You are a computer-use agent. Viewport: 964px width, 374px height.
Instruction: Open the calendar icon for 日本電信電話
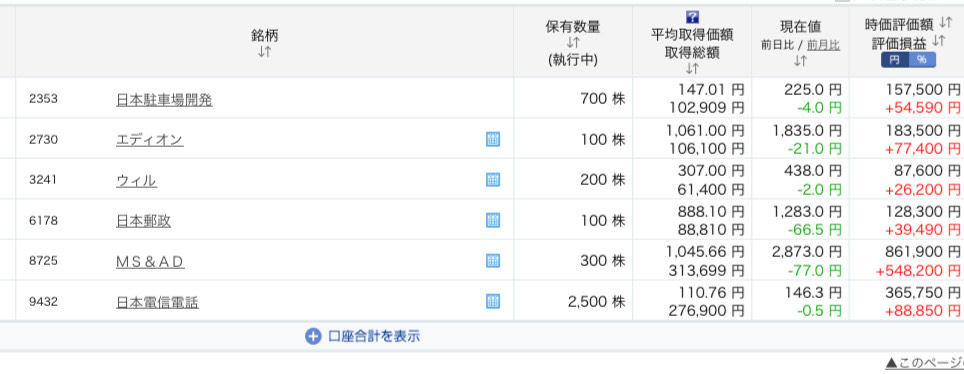[x=492, y=301]
